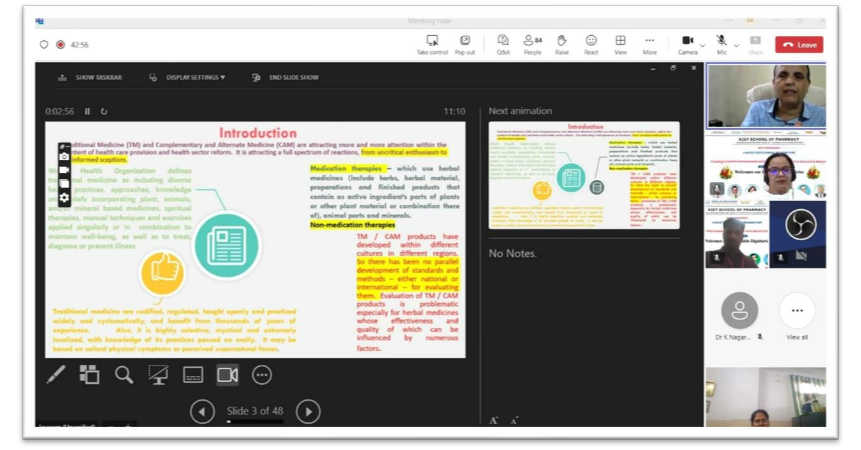Raise your hand in the meeting
Viewport: 861px width, 450px height.
click(562, 44)
